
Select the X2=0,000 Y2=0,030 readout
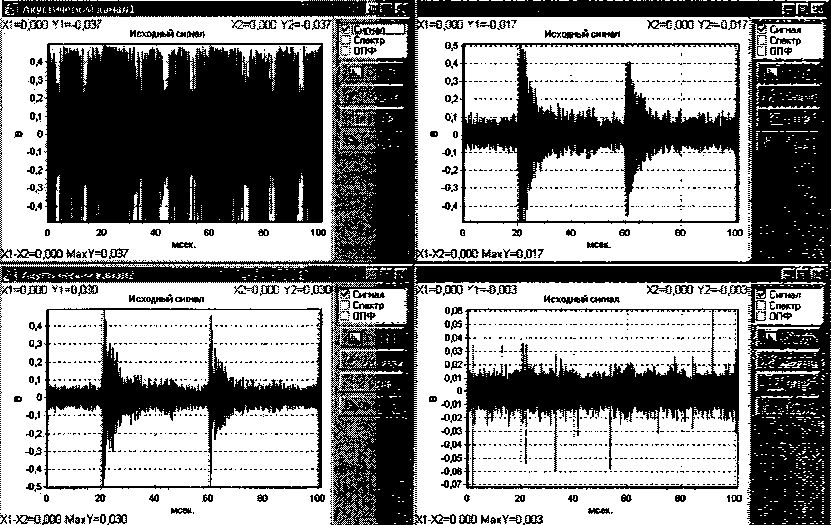[283, 290]
